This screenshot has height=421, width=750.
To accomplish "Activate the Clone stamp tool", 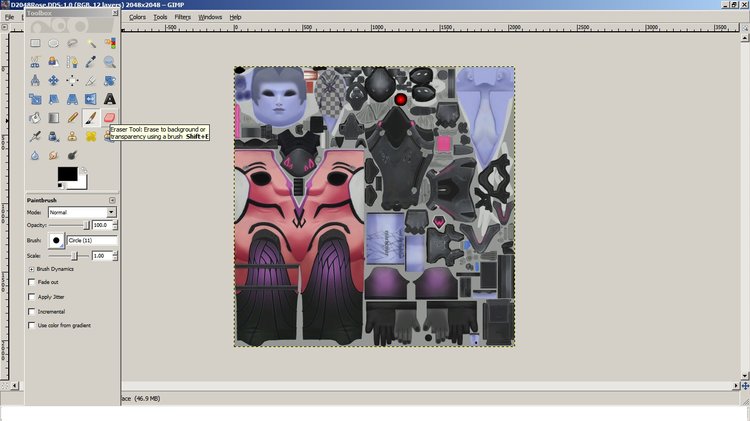I will pos(72,137).
